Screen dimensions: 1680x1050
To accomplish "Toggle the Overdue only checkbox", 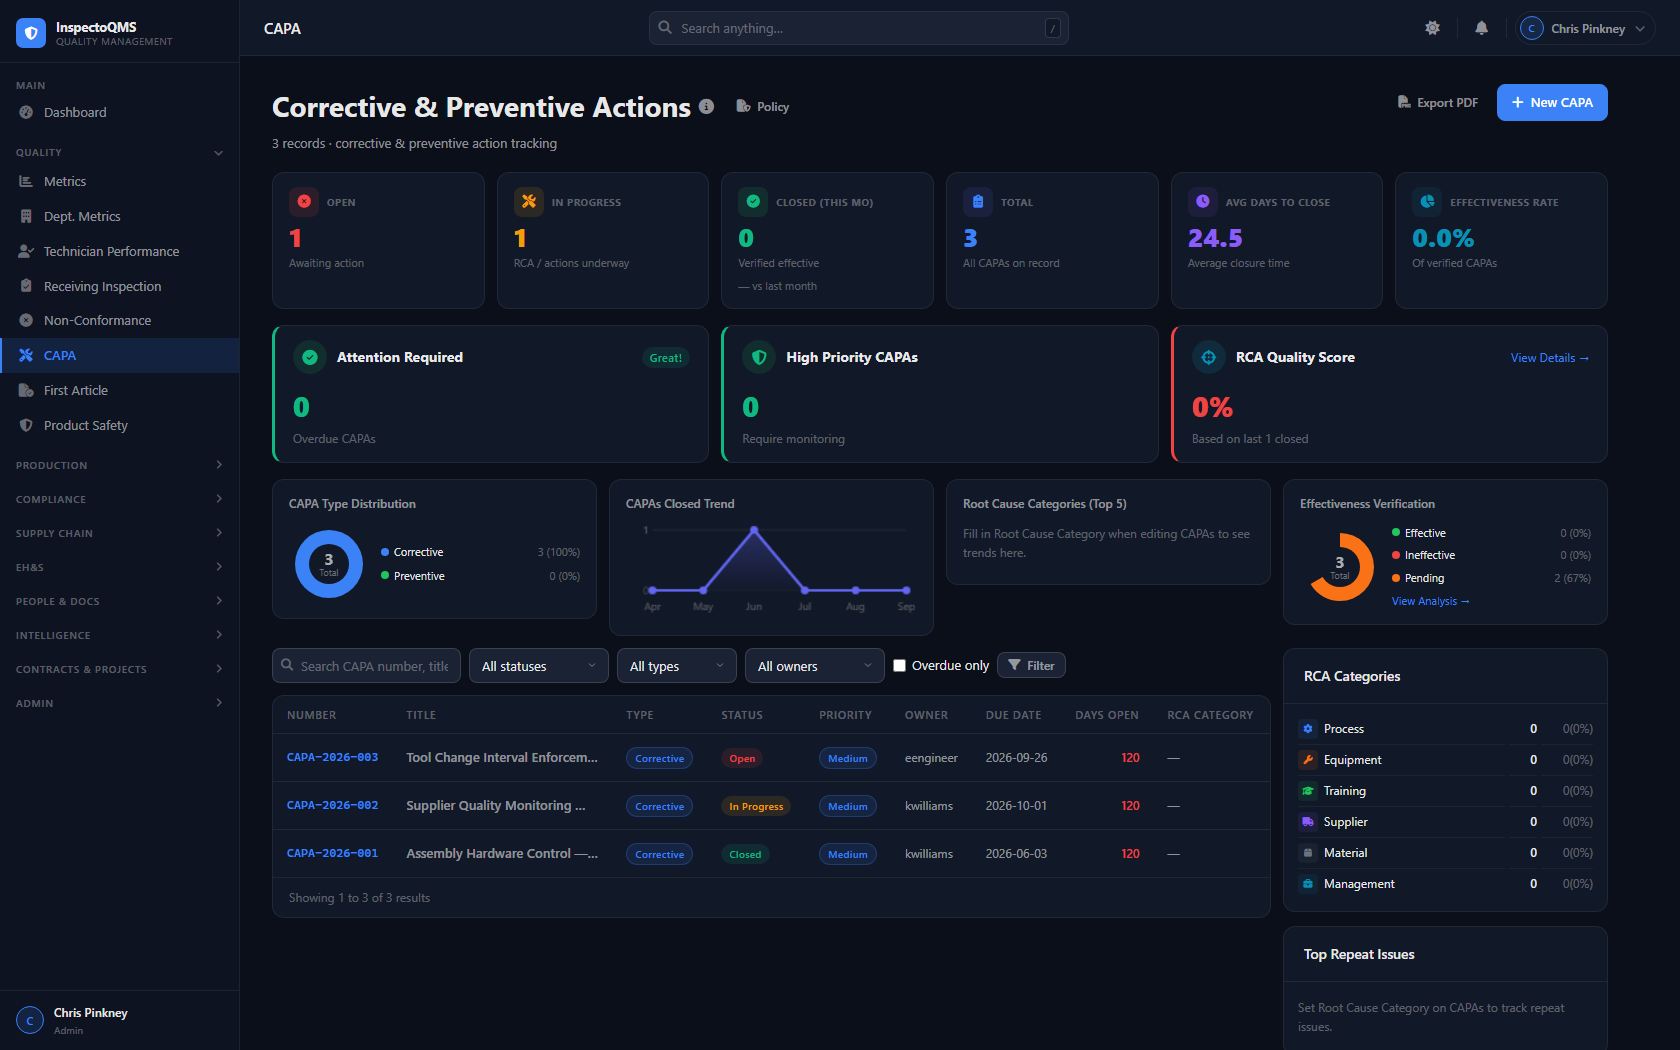I will pyautogui.click(x=899, y=665).
